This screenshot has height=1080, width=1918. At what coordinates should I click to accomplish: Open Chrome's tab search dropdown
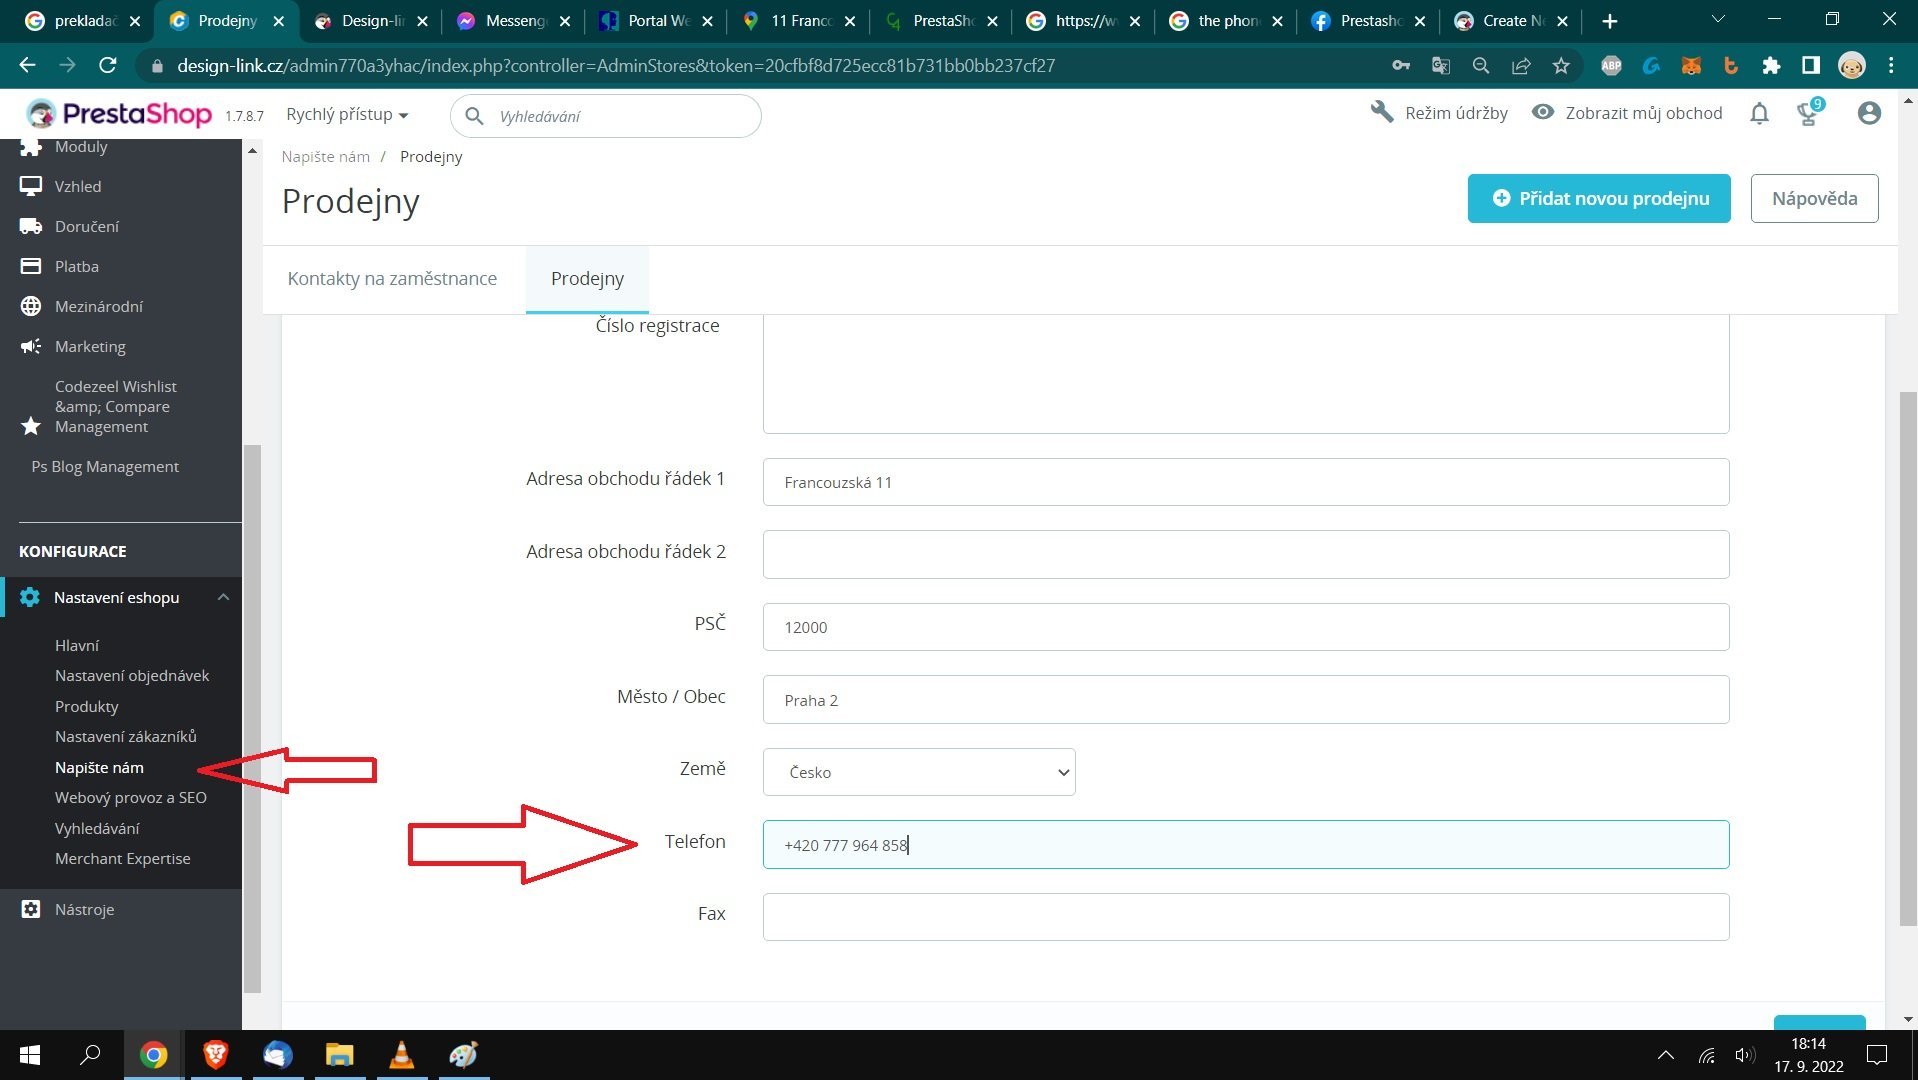(1718, 19)
